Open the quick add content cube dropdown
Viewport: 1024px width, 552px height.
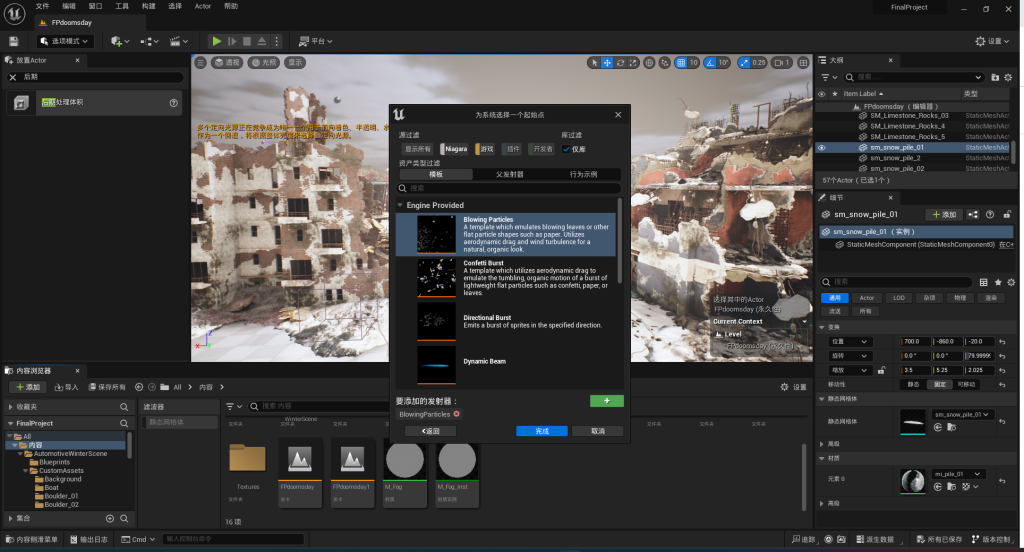[x=120, y=41]
